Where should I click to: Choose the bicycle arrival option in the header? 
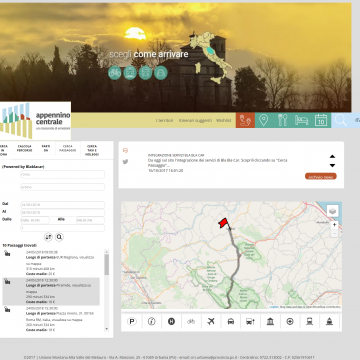(115, 73)
